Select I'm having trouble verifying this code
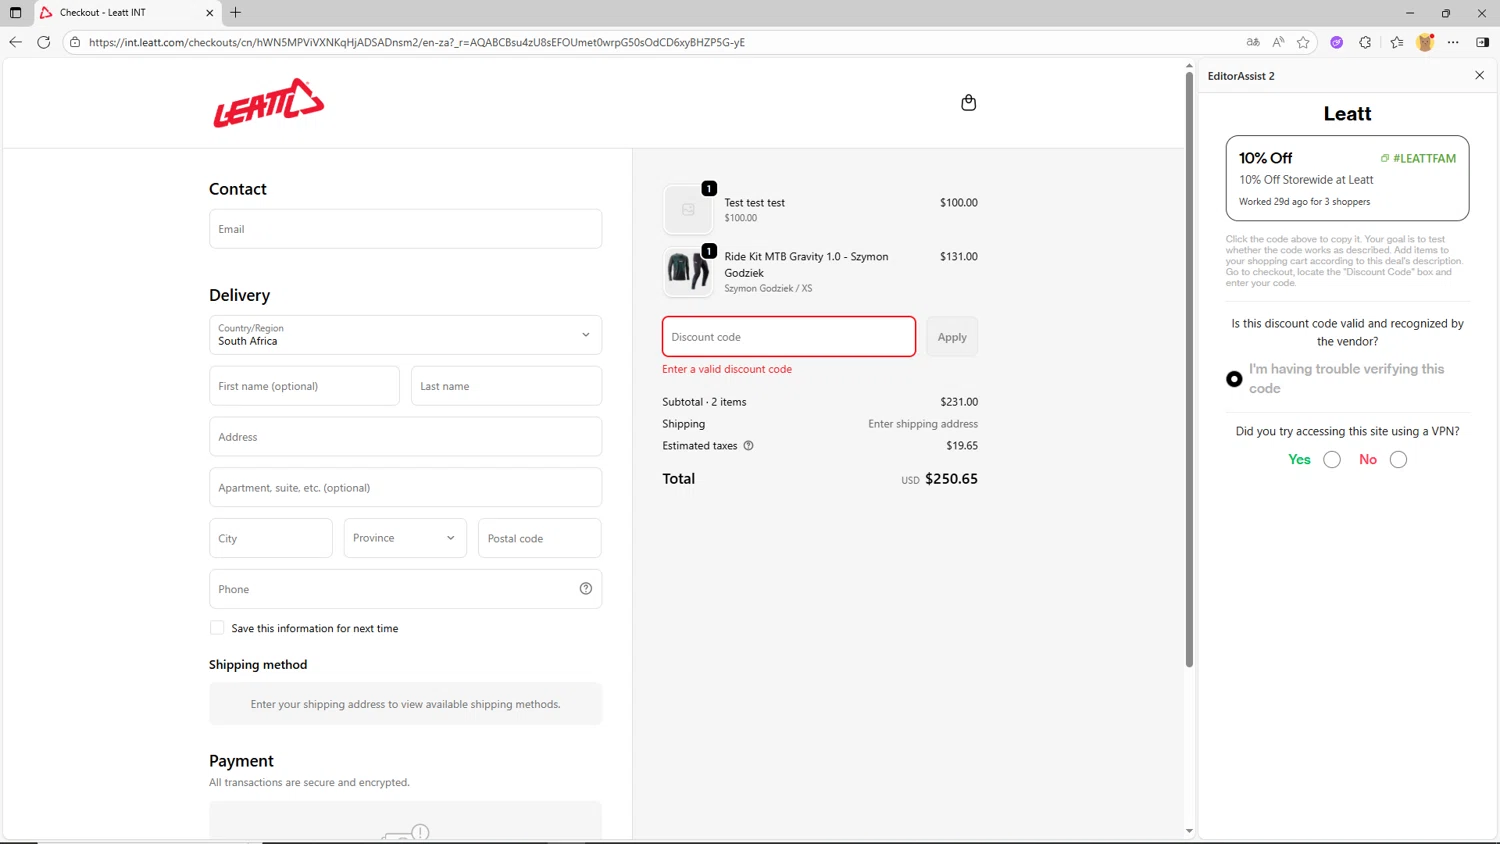This screenshot has height=844, width=1500. pos(1234,379)
